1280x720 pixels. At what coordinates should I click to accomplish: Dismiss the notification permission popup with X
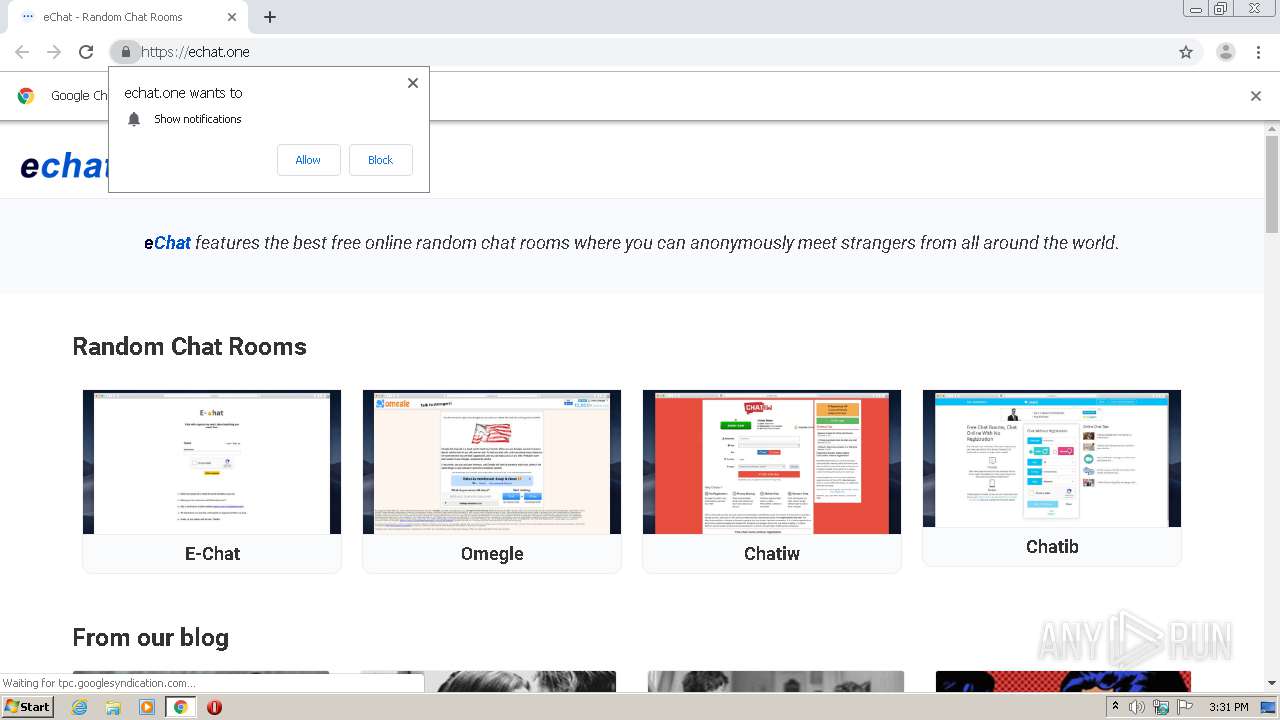click(413, 83)
